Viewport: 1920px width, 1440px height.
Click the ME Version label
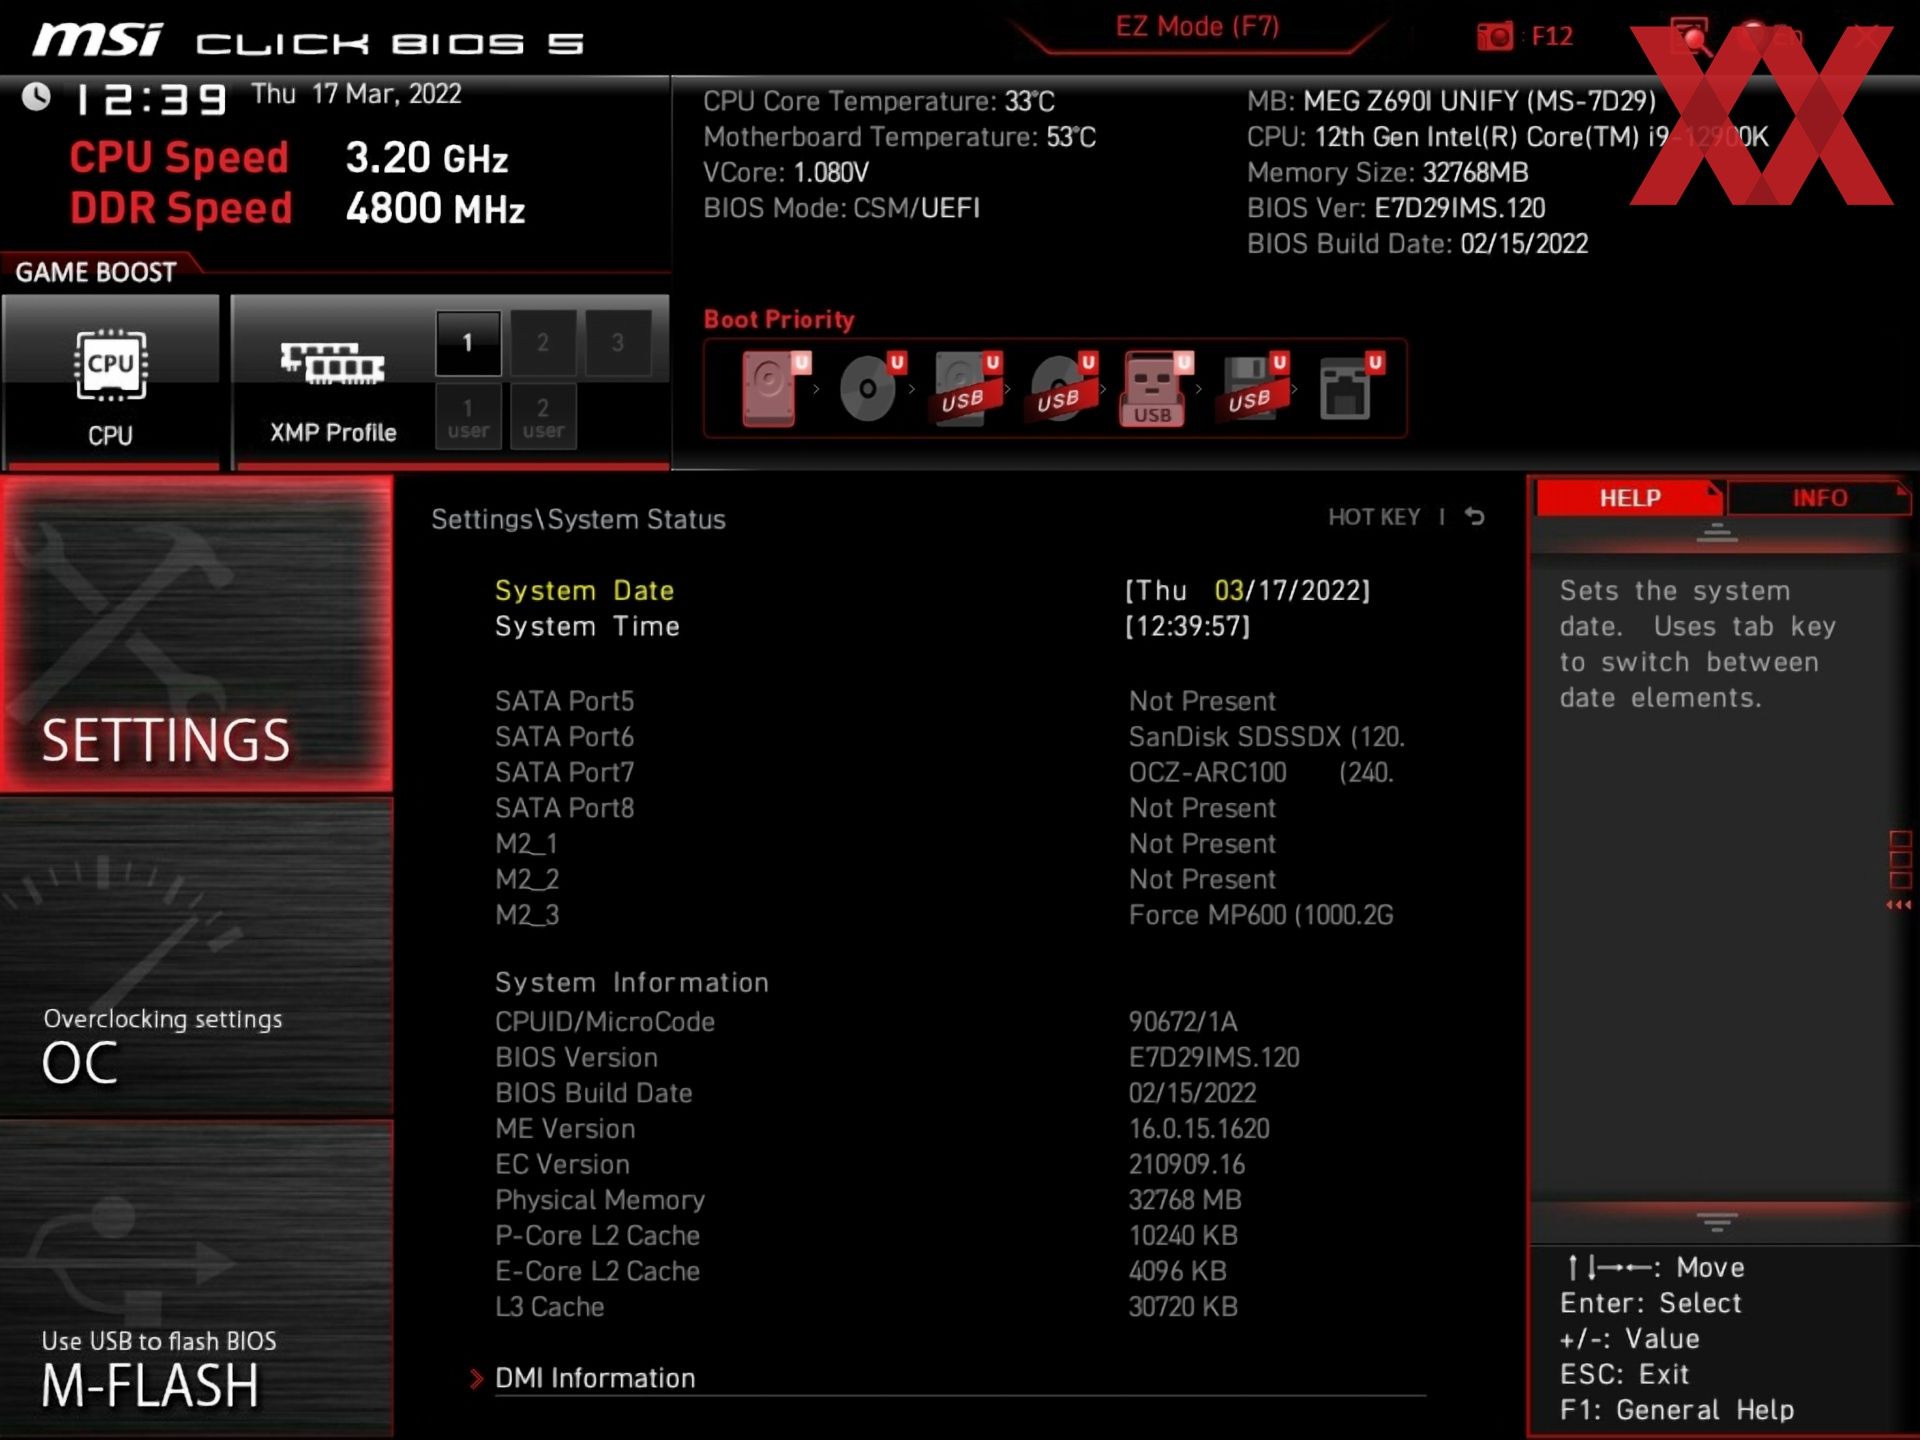pos(565,1129)
